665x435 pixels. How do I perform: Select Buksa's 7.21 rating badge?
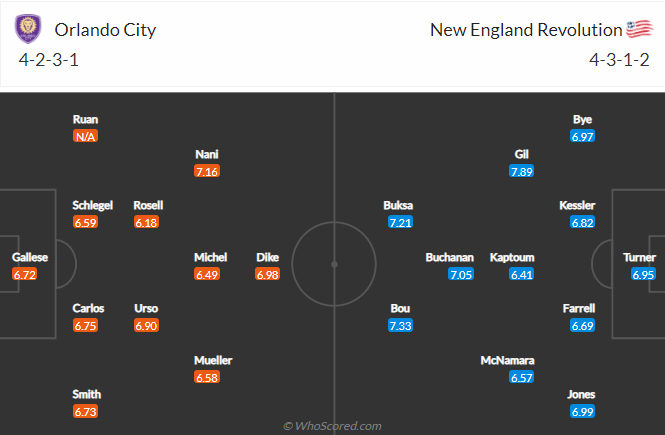tap(400, 222)
